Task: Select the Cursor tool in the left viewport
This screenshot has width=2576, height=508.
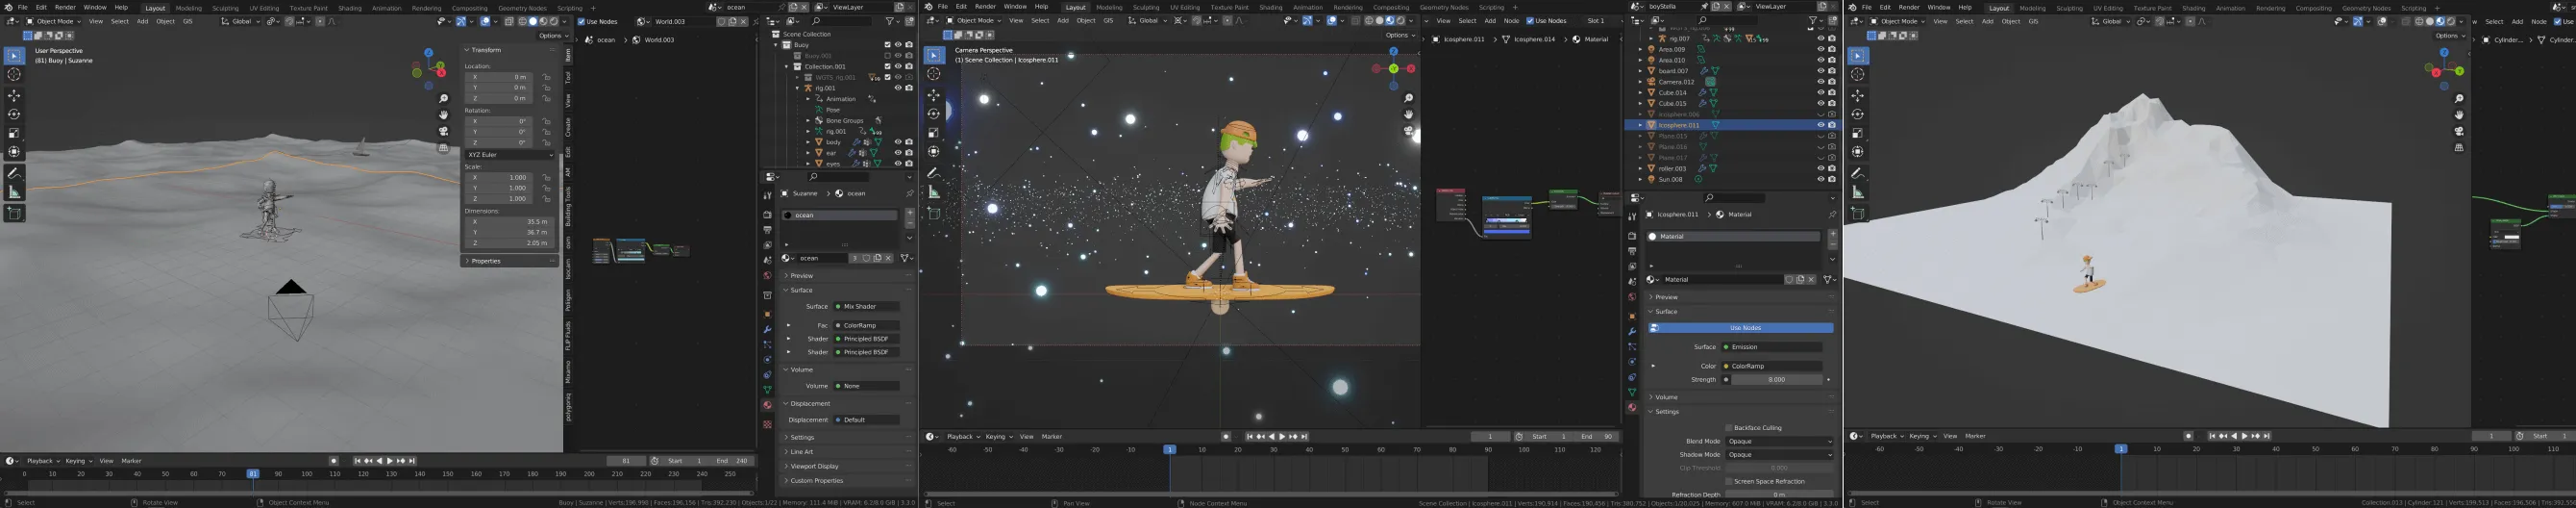Action: click(14, 75)
